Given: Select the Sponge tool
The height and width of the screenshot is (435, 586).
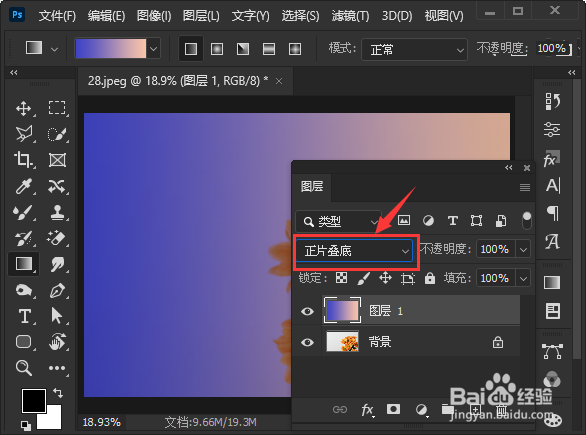Looking at the screenshot, I should coord(24,290).
